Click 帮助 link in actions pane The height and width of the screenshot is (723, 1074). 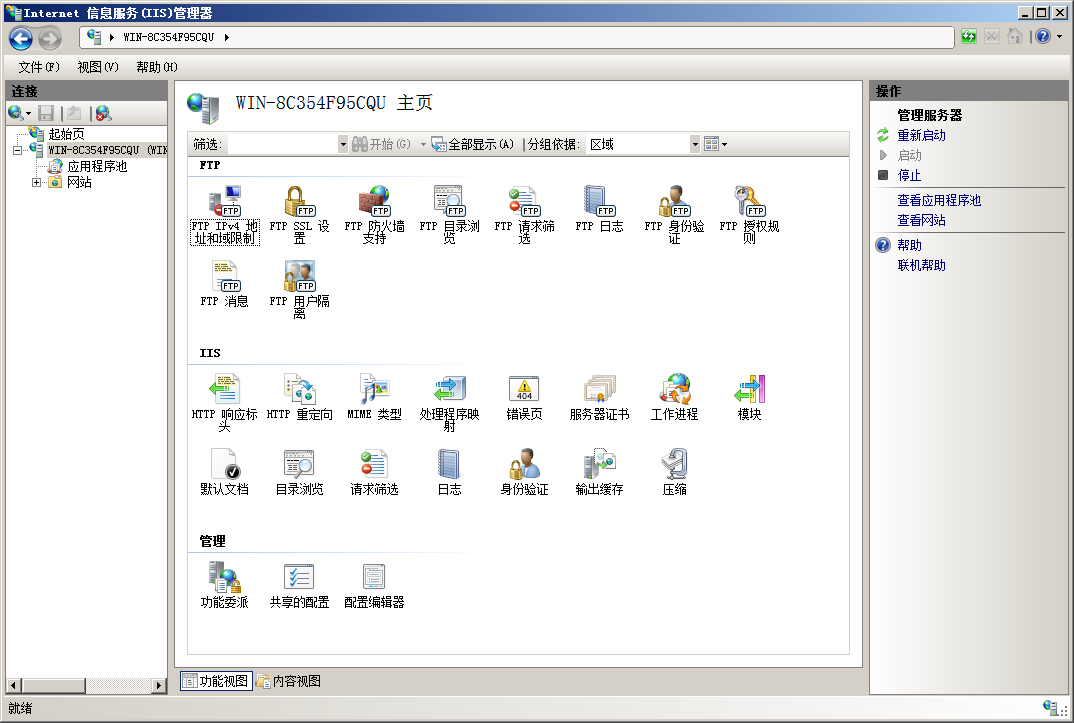tap(910, 245)
